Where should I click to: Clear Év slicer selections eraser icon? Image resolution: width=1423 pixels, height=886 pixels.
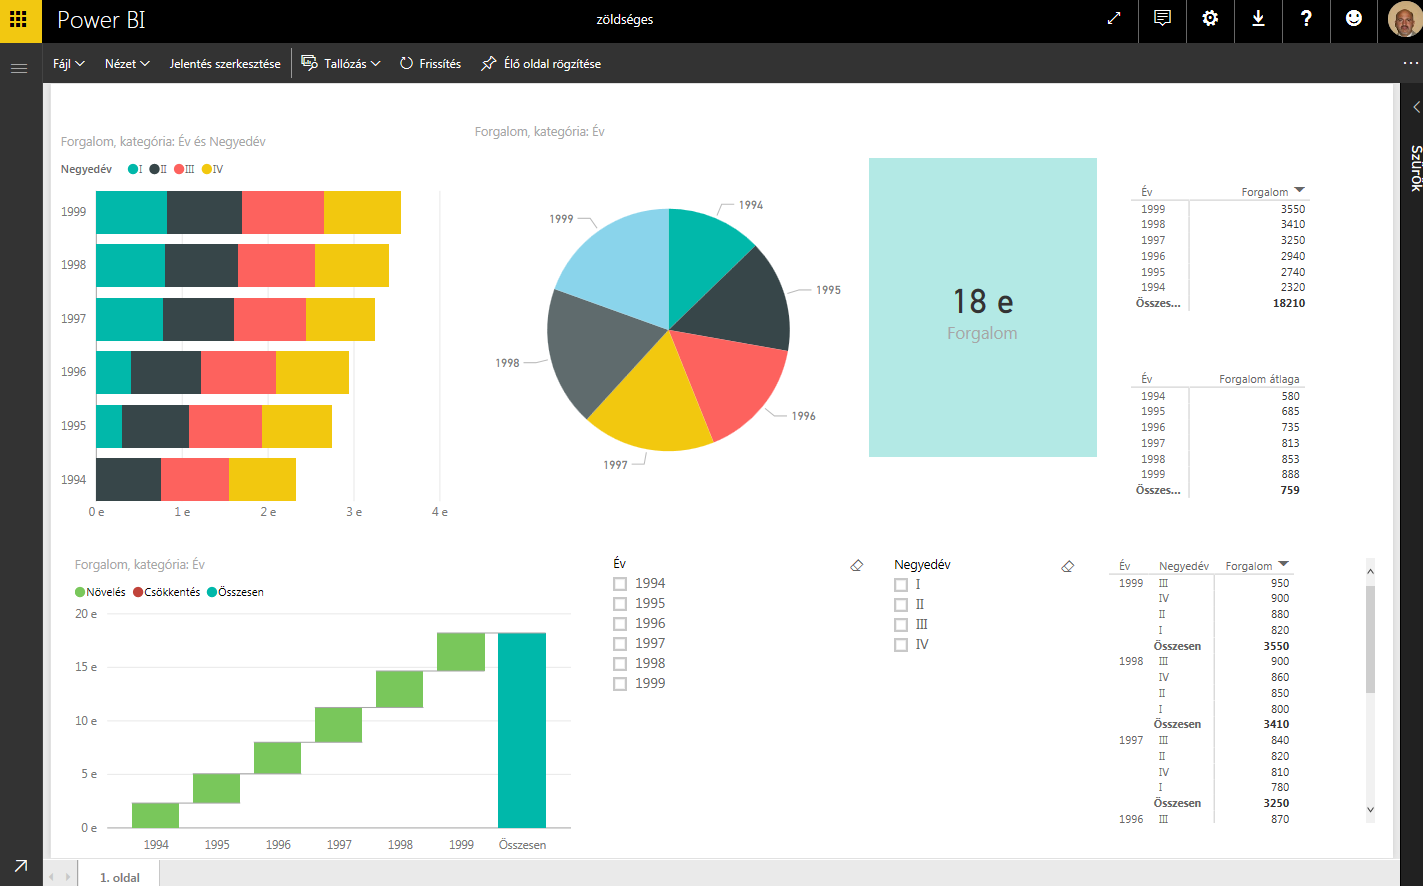[856, 566]
